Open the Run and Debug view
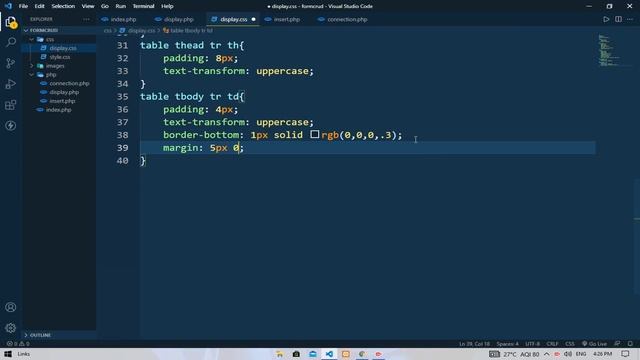 pos(11,84)
